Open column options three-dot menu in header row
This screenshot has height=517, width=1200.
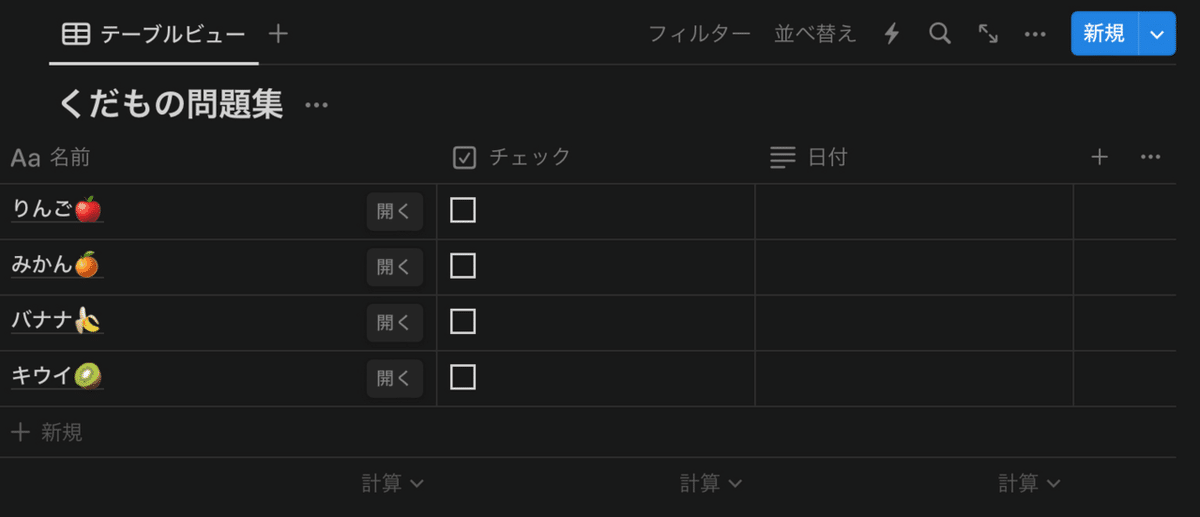coord(1150,157)
